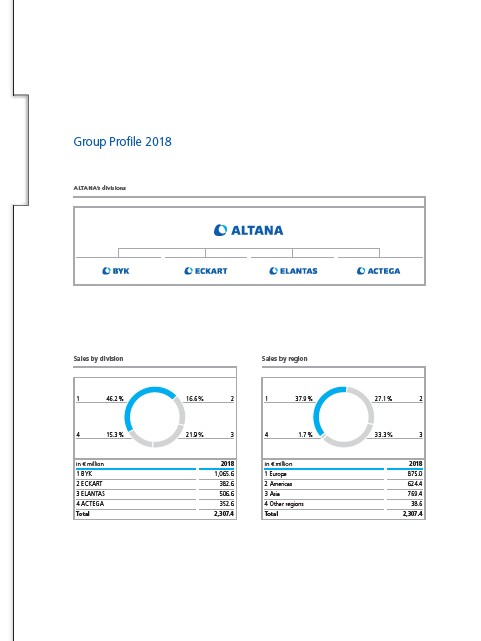Click the 46.2 % label in division chart

click(x=115, y=398)
